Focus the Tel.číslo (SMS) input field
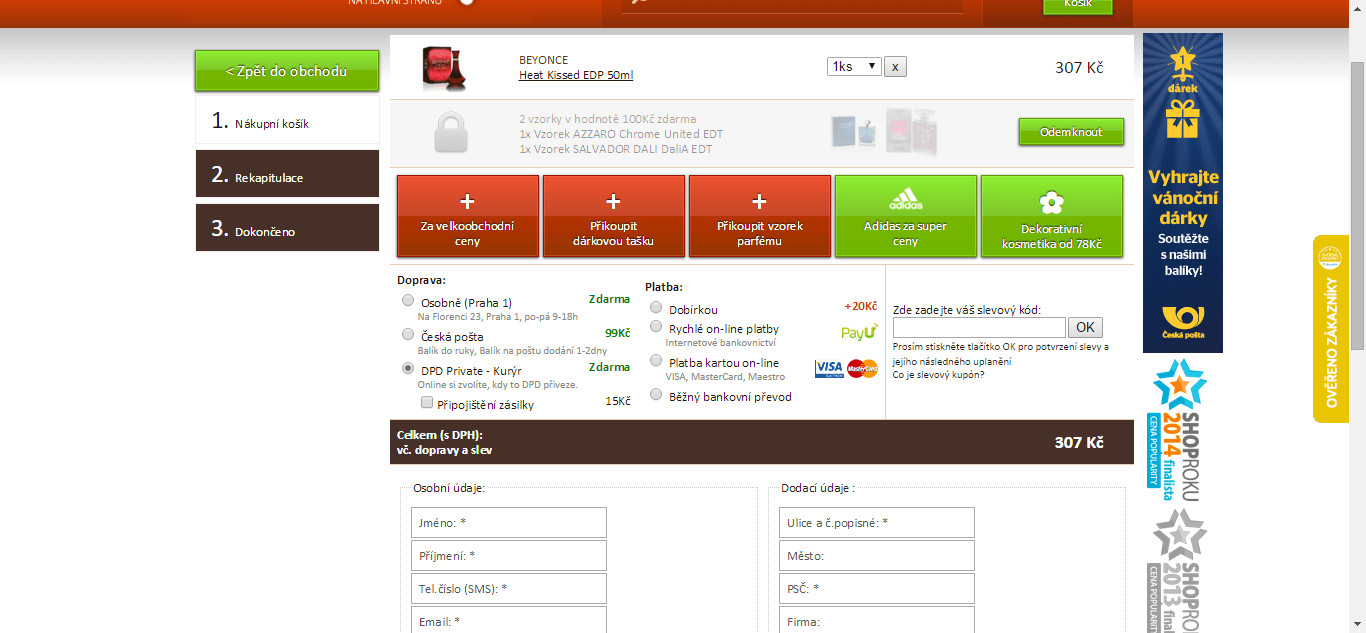1366x633 pixels. click(x=509, y=589)
